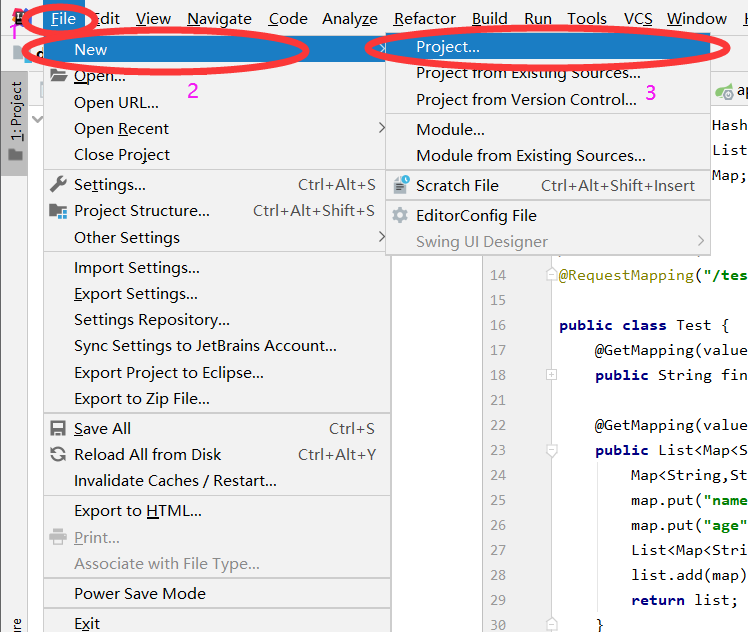748x632 pixels.
Task: Select Exit in File menu
Action: click(x=217, y=622)
